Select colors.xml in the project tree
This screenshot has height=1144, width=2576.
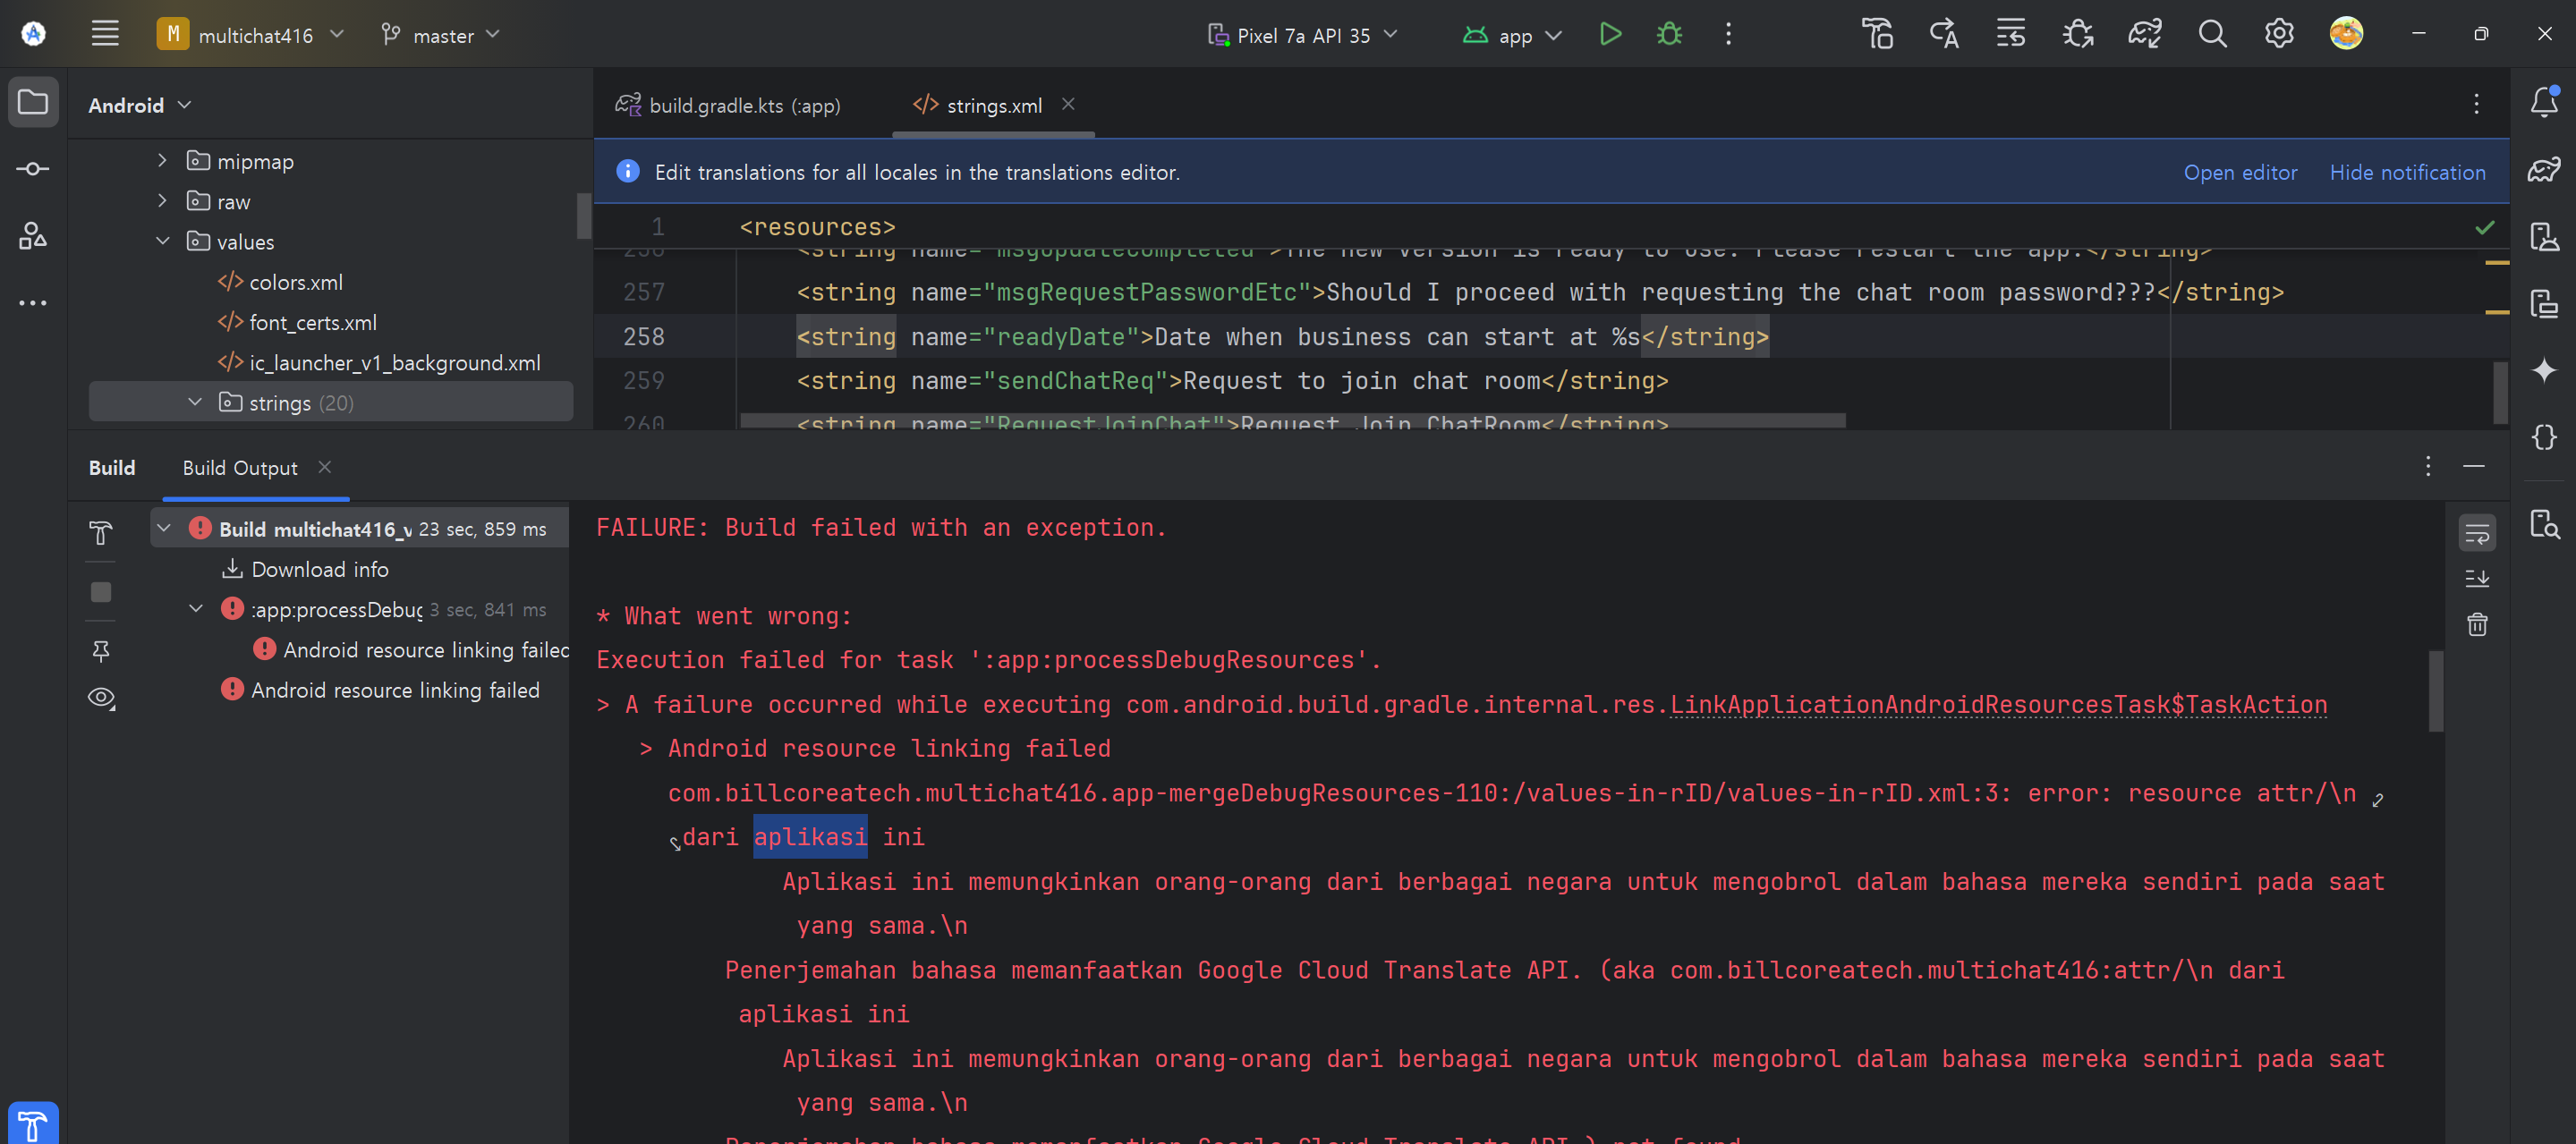(x=295, y=282)
